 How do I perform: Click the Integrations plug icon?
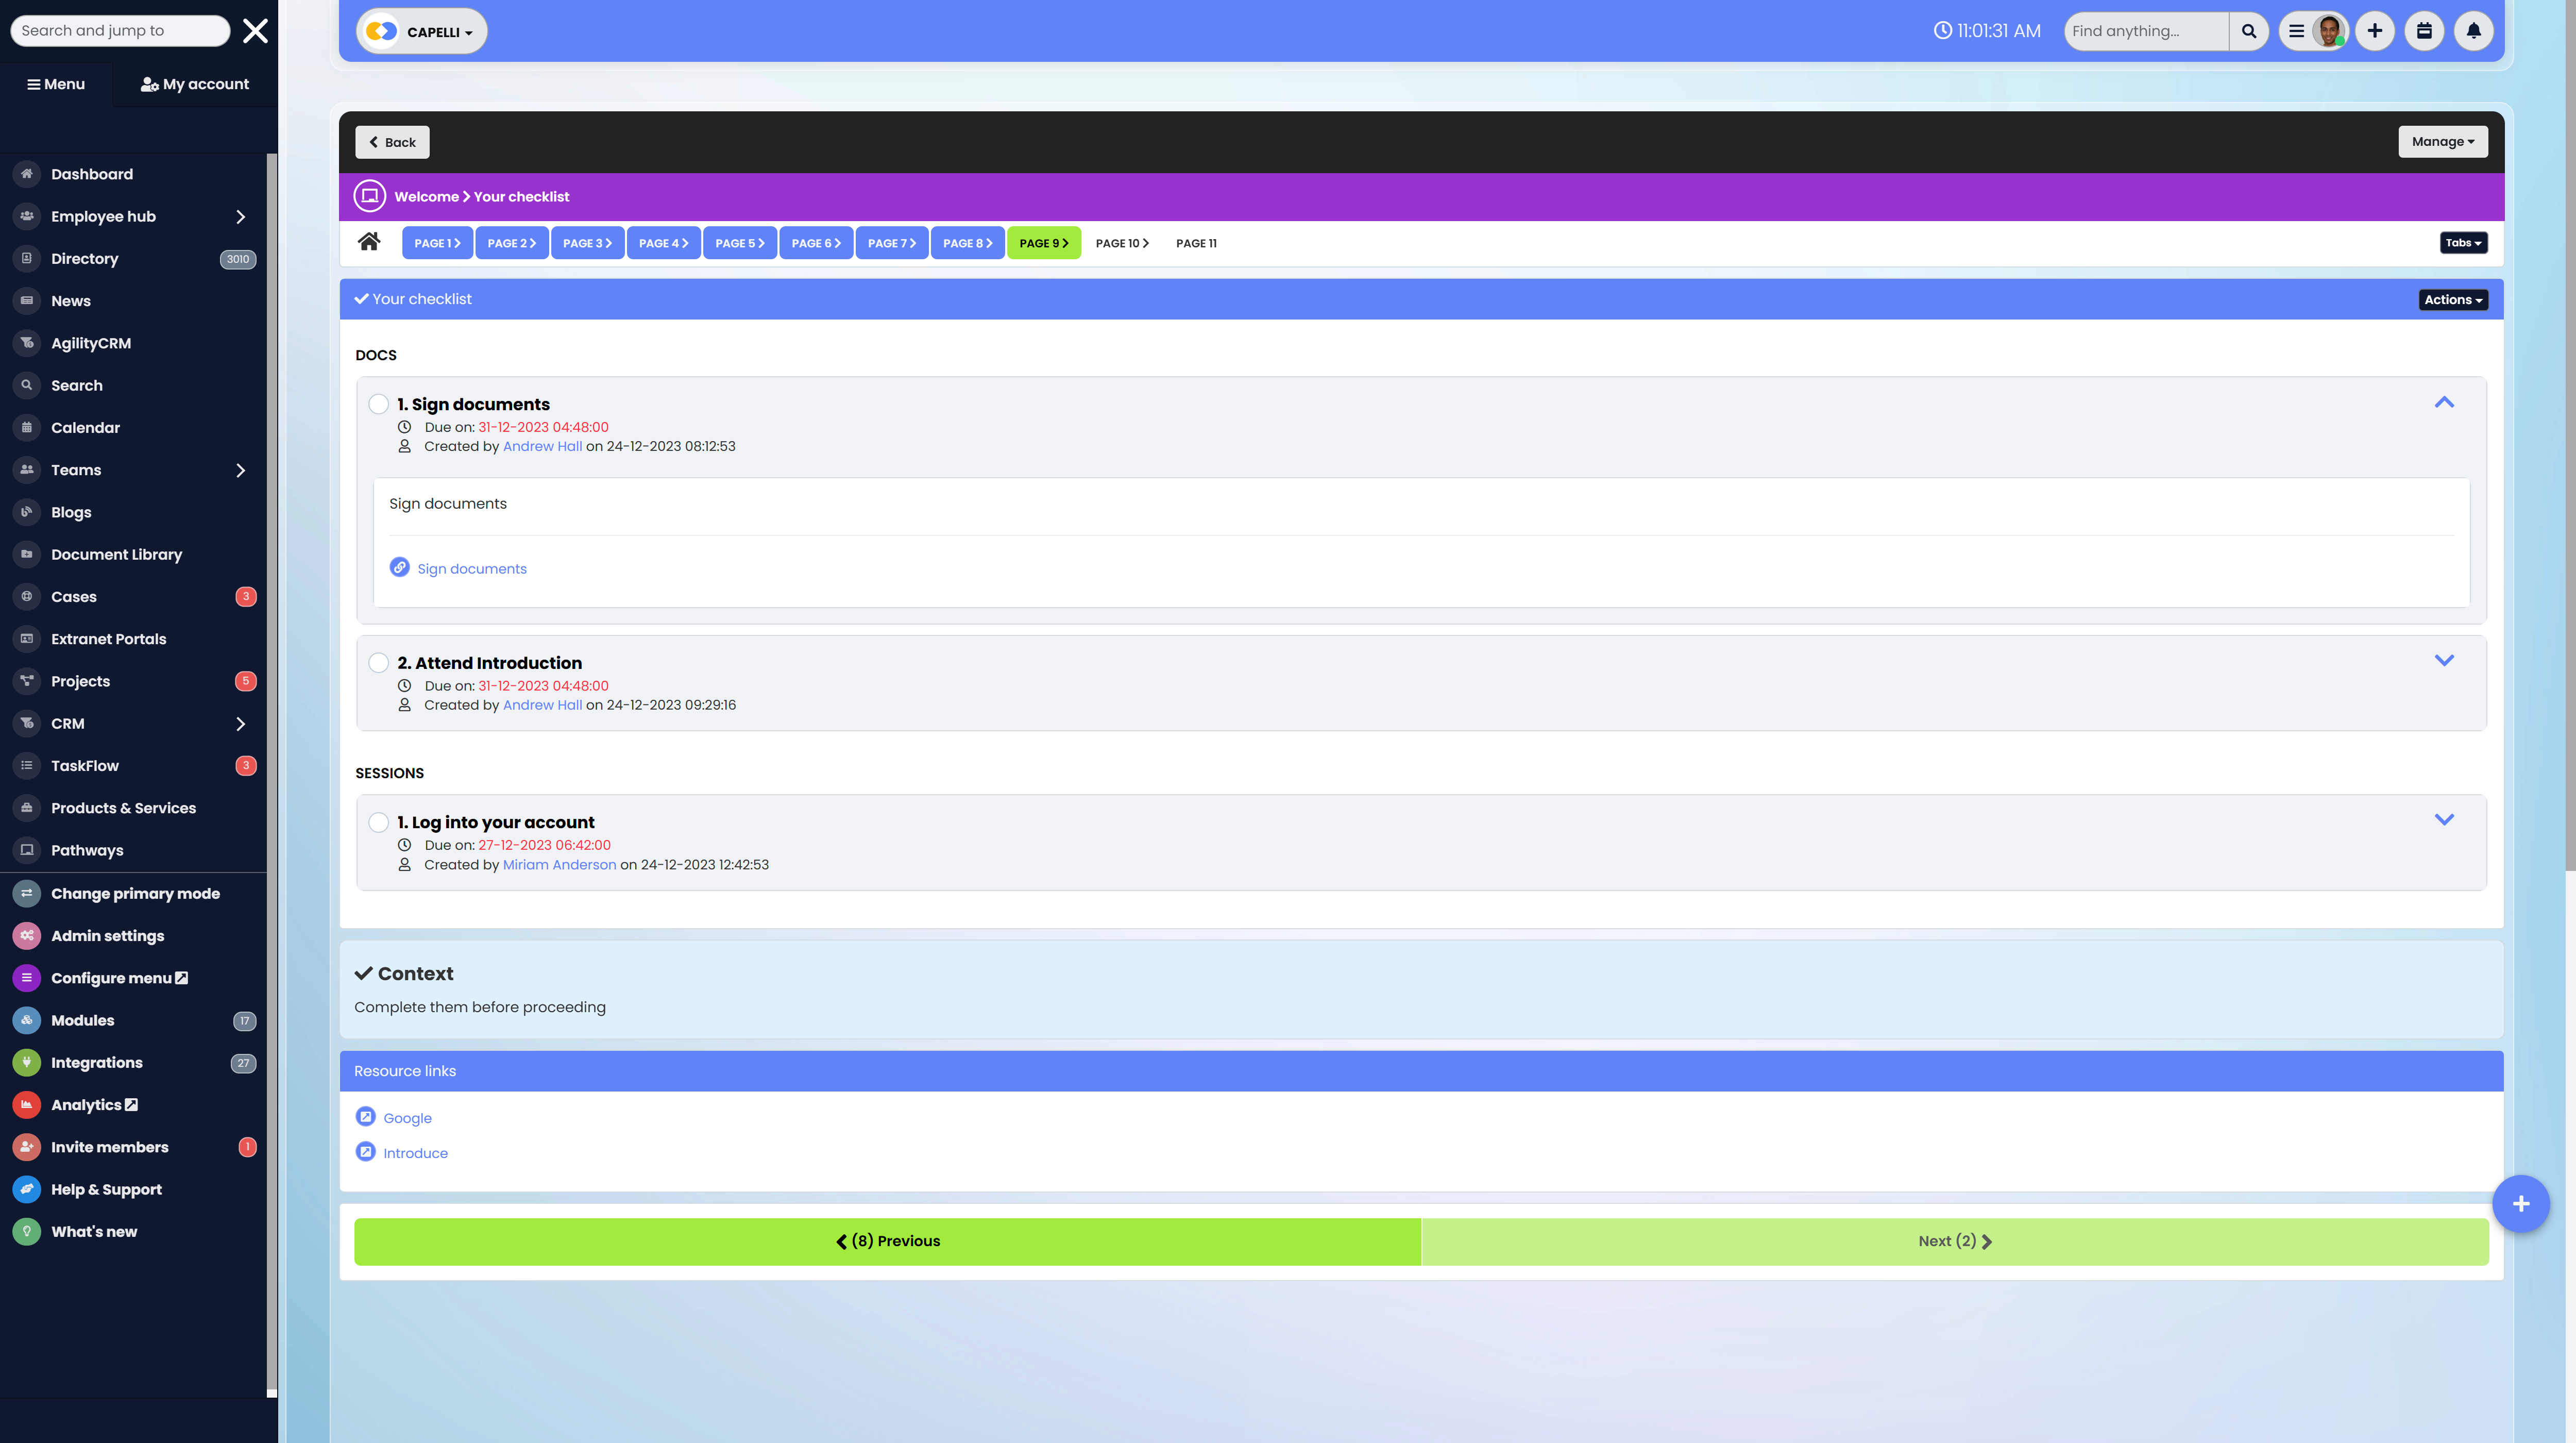[27, 1063]
